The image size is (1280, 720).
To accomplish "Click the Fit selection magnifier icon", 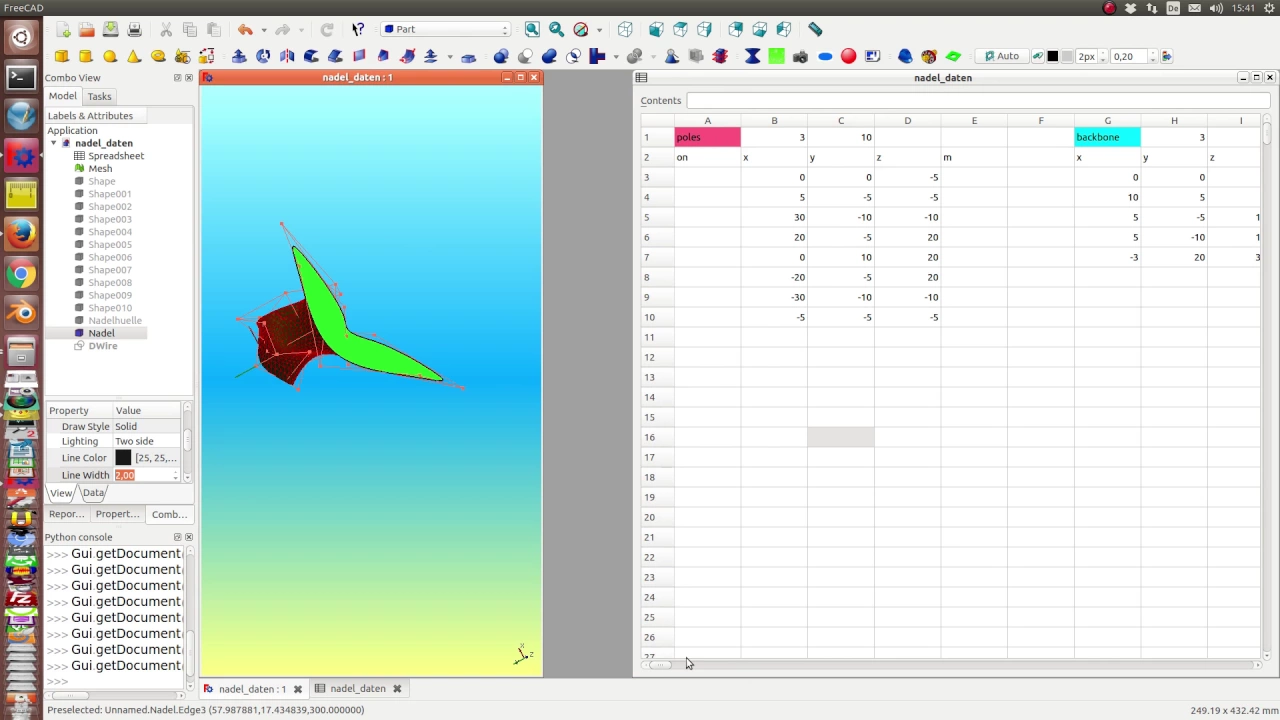I will click(556, 30).
